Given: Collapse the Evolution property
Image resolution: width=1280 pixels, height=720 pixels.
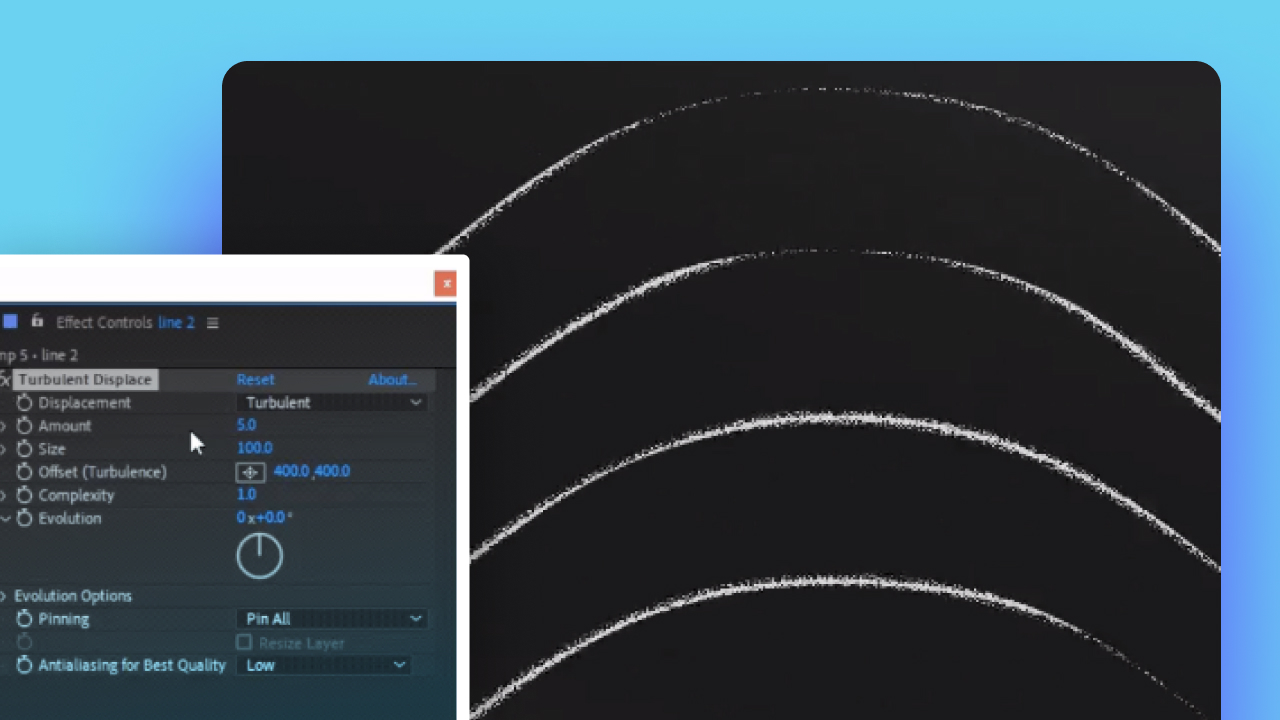Looking at the screenshot, I should pos(5,518).
